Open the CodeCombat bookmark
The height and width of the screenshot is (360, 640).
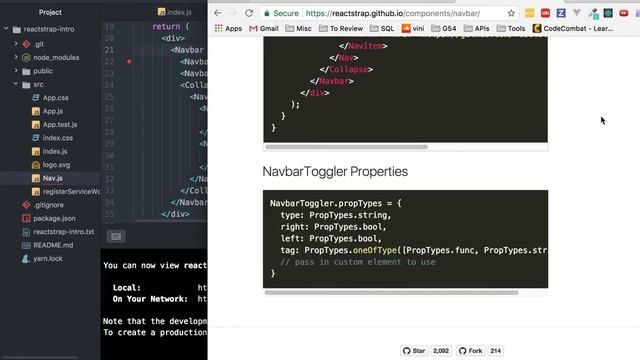573,29
